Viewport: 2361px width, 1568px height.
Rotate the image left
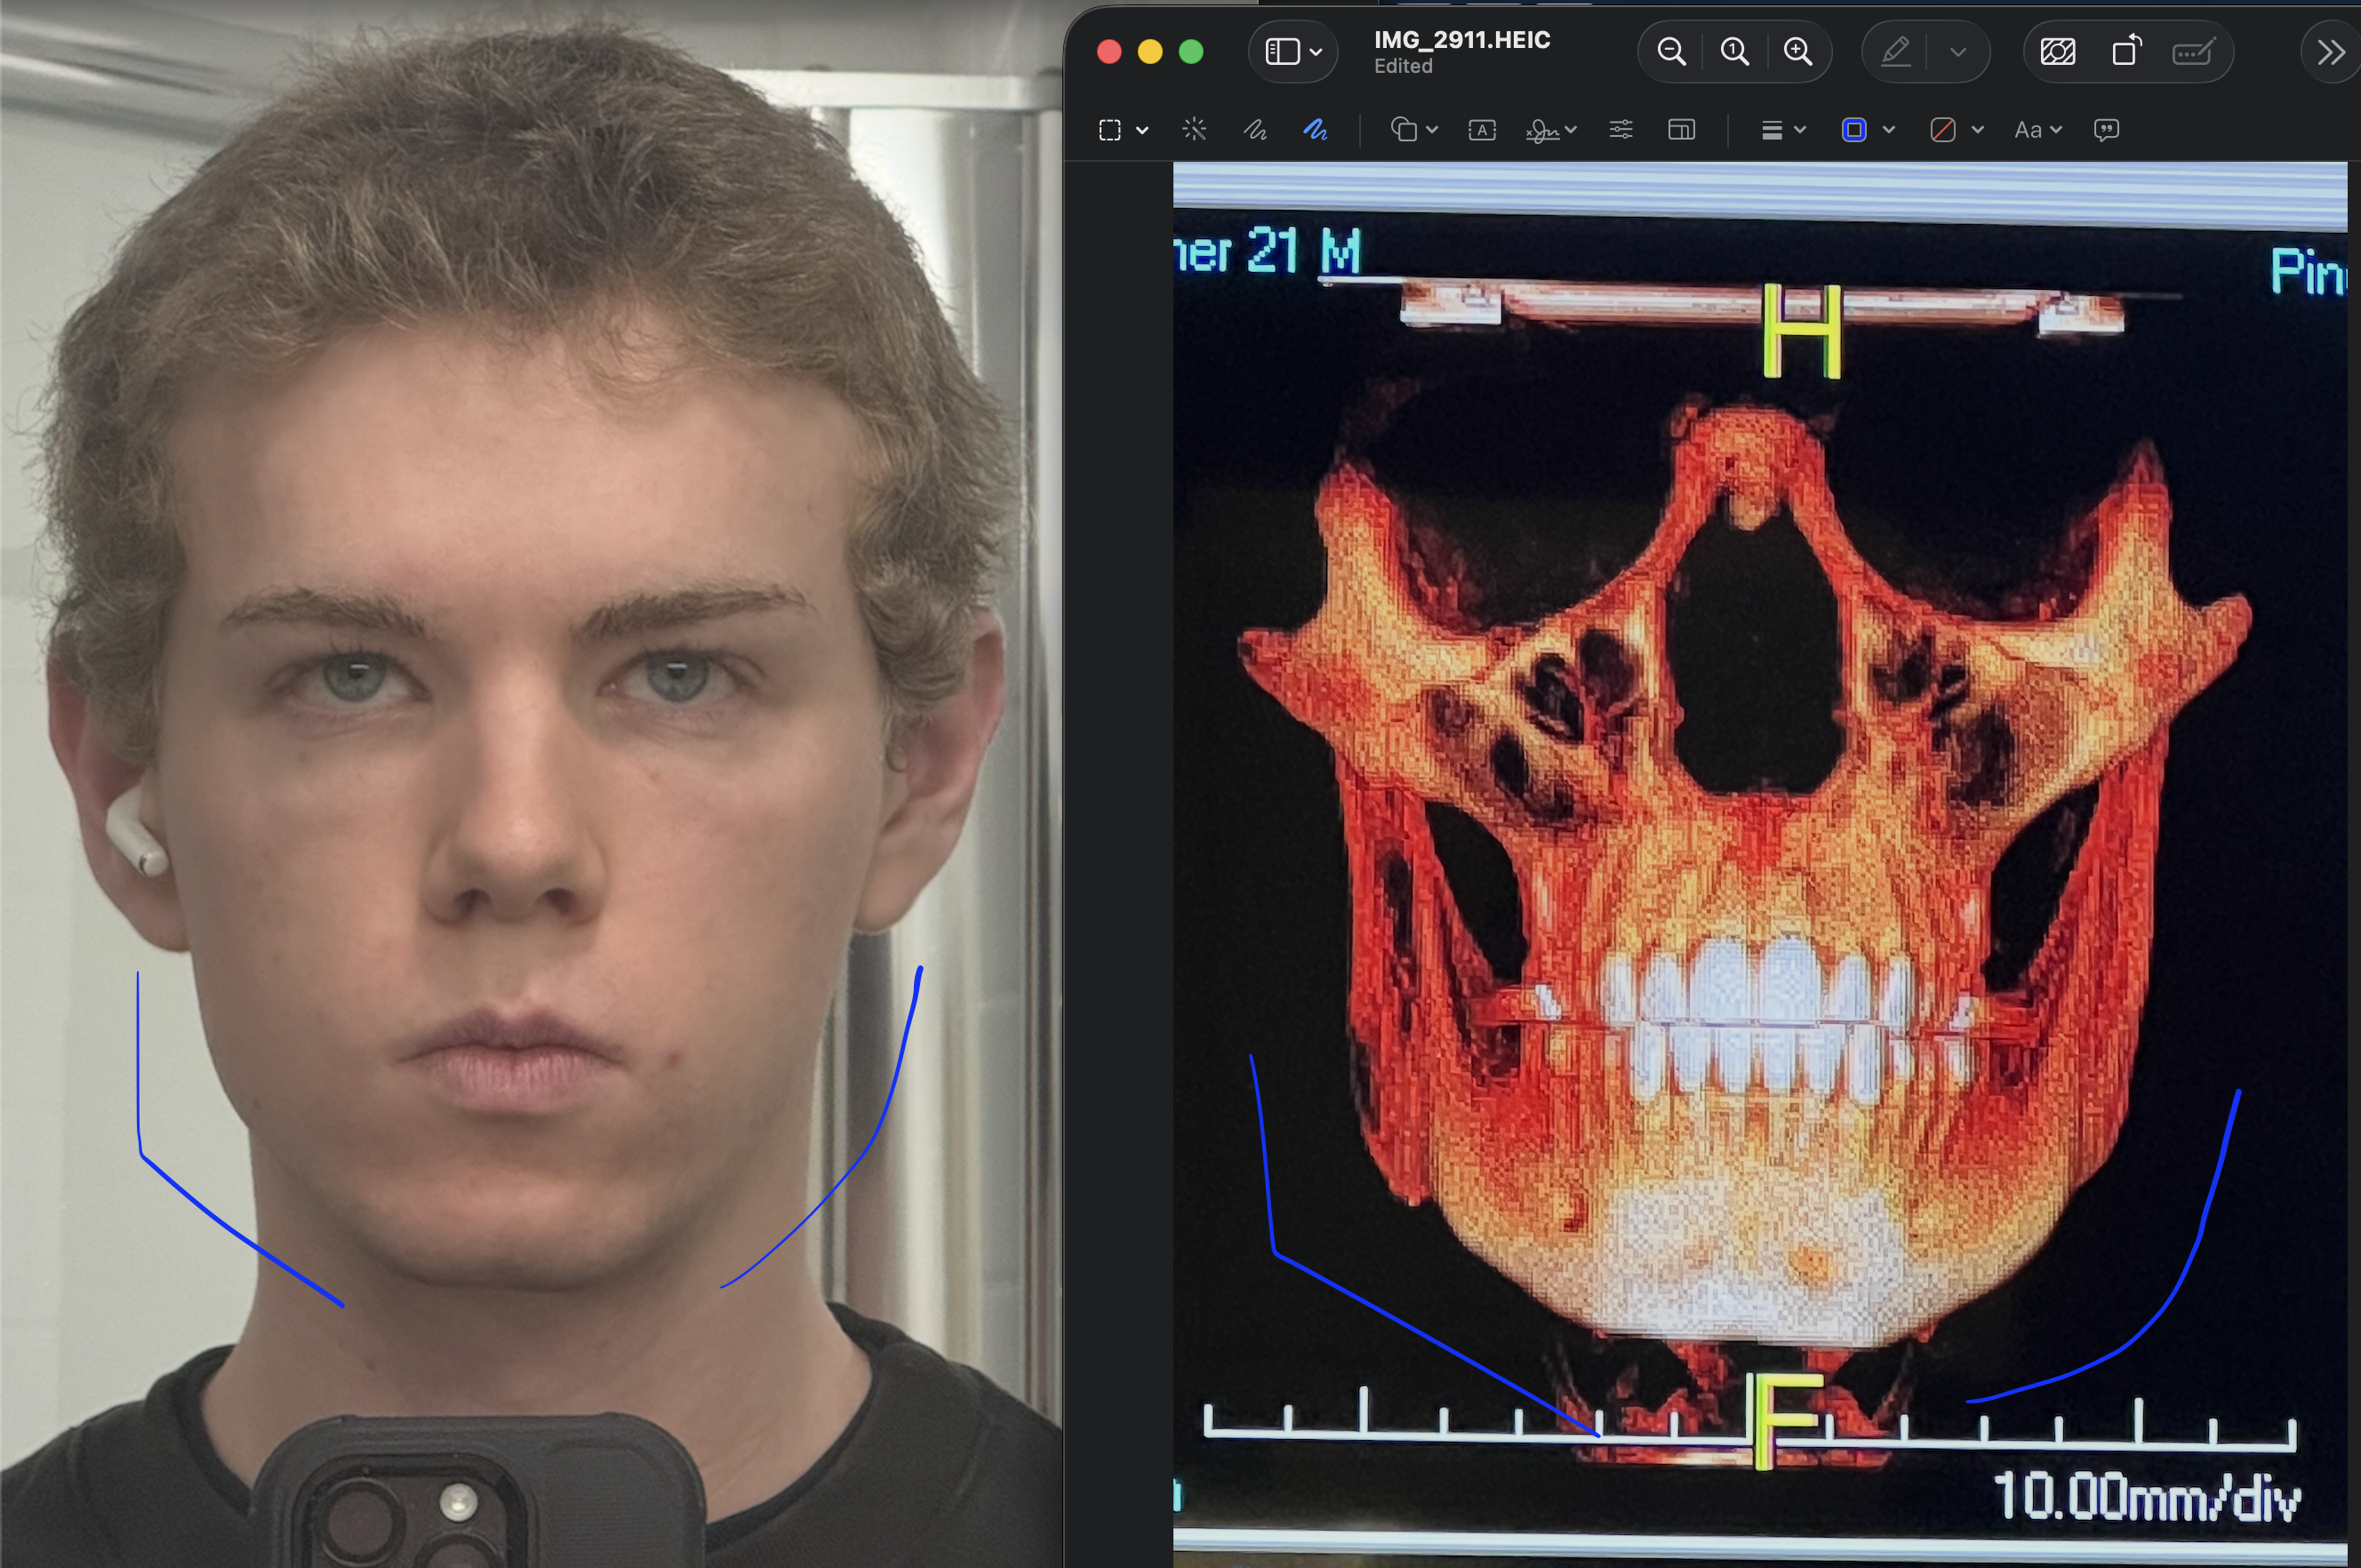(2126, 52)
